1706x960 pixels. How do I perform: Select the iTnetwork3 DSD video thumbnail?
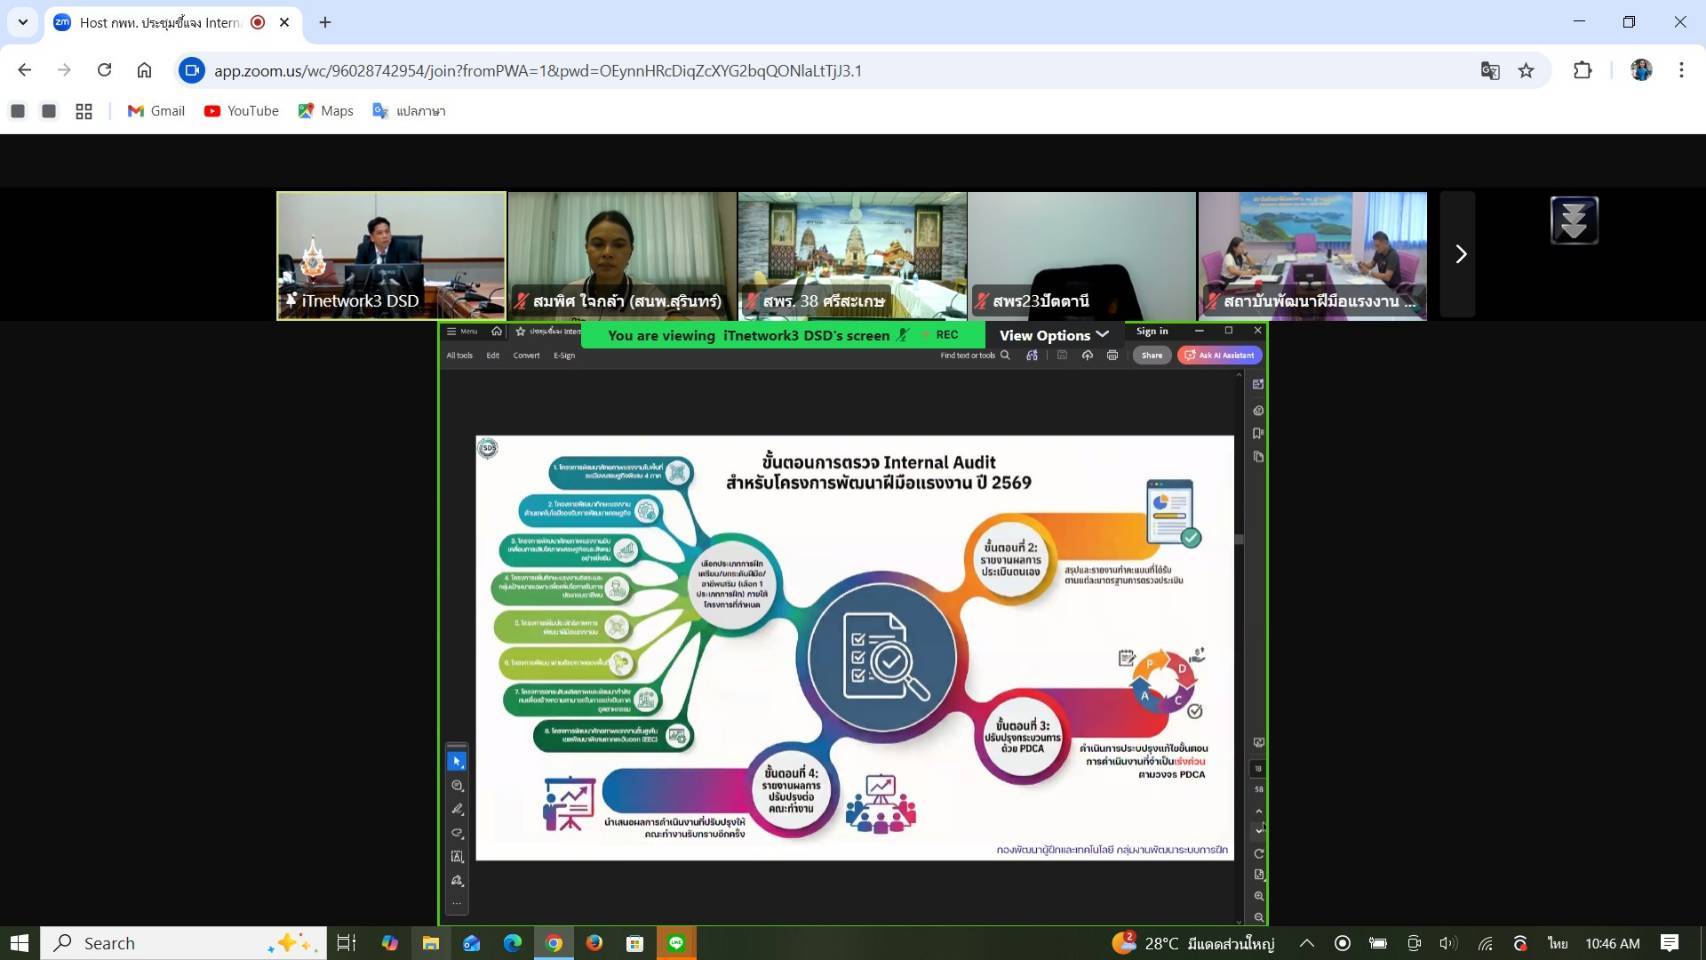tap(391, 255)
